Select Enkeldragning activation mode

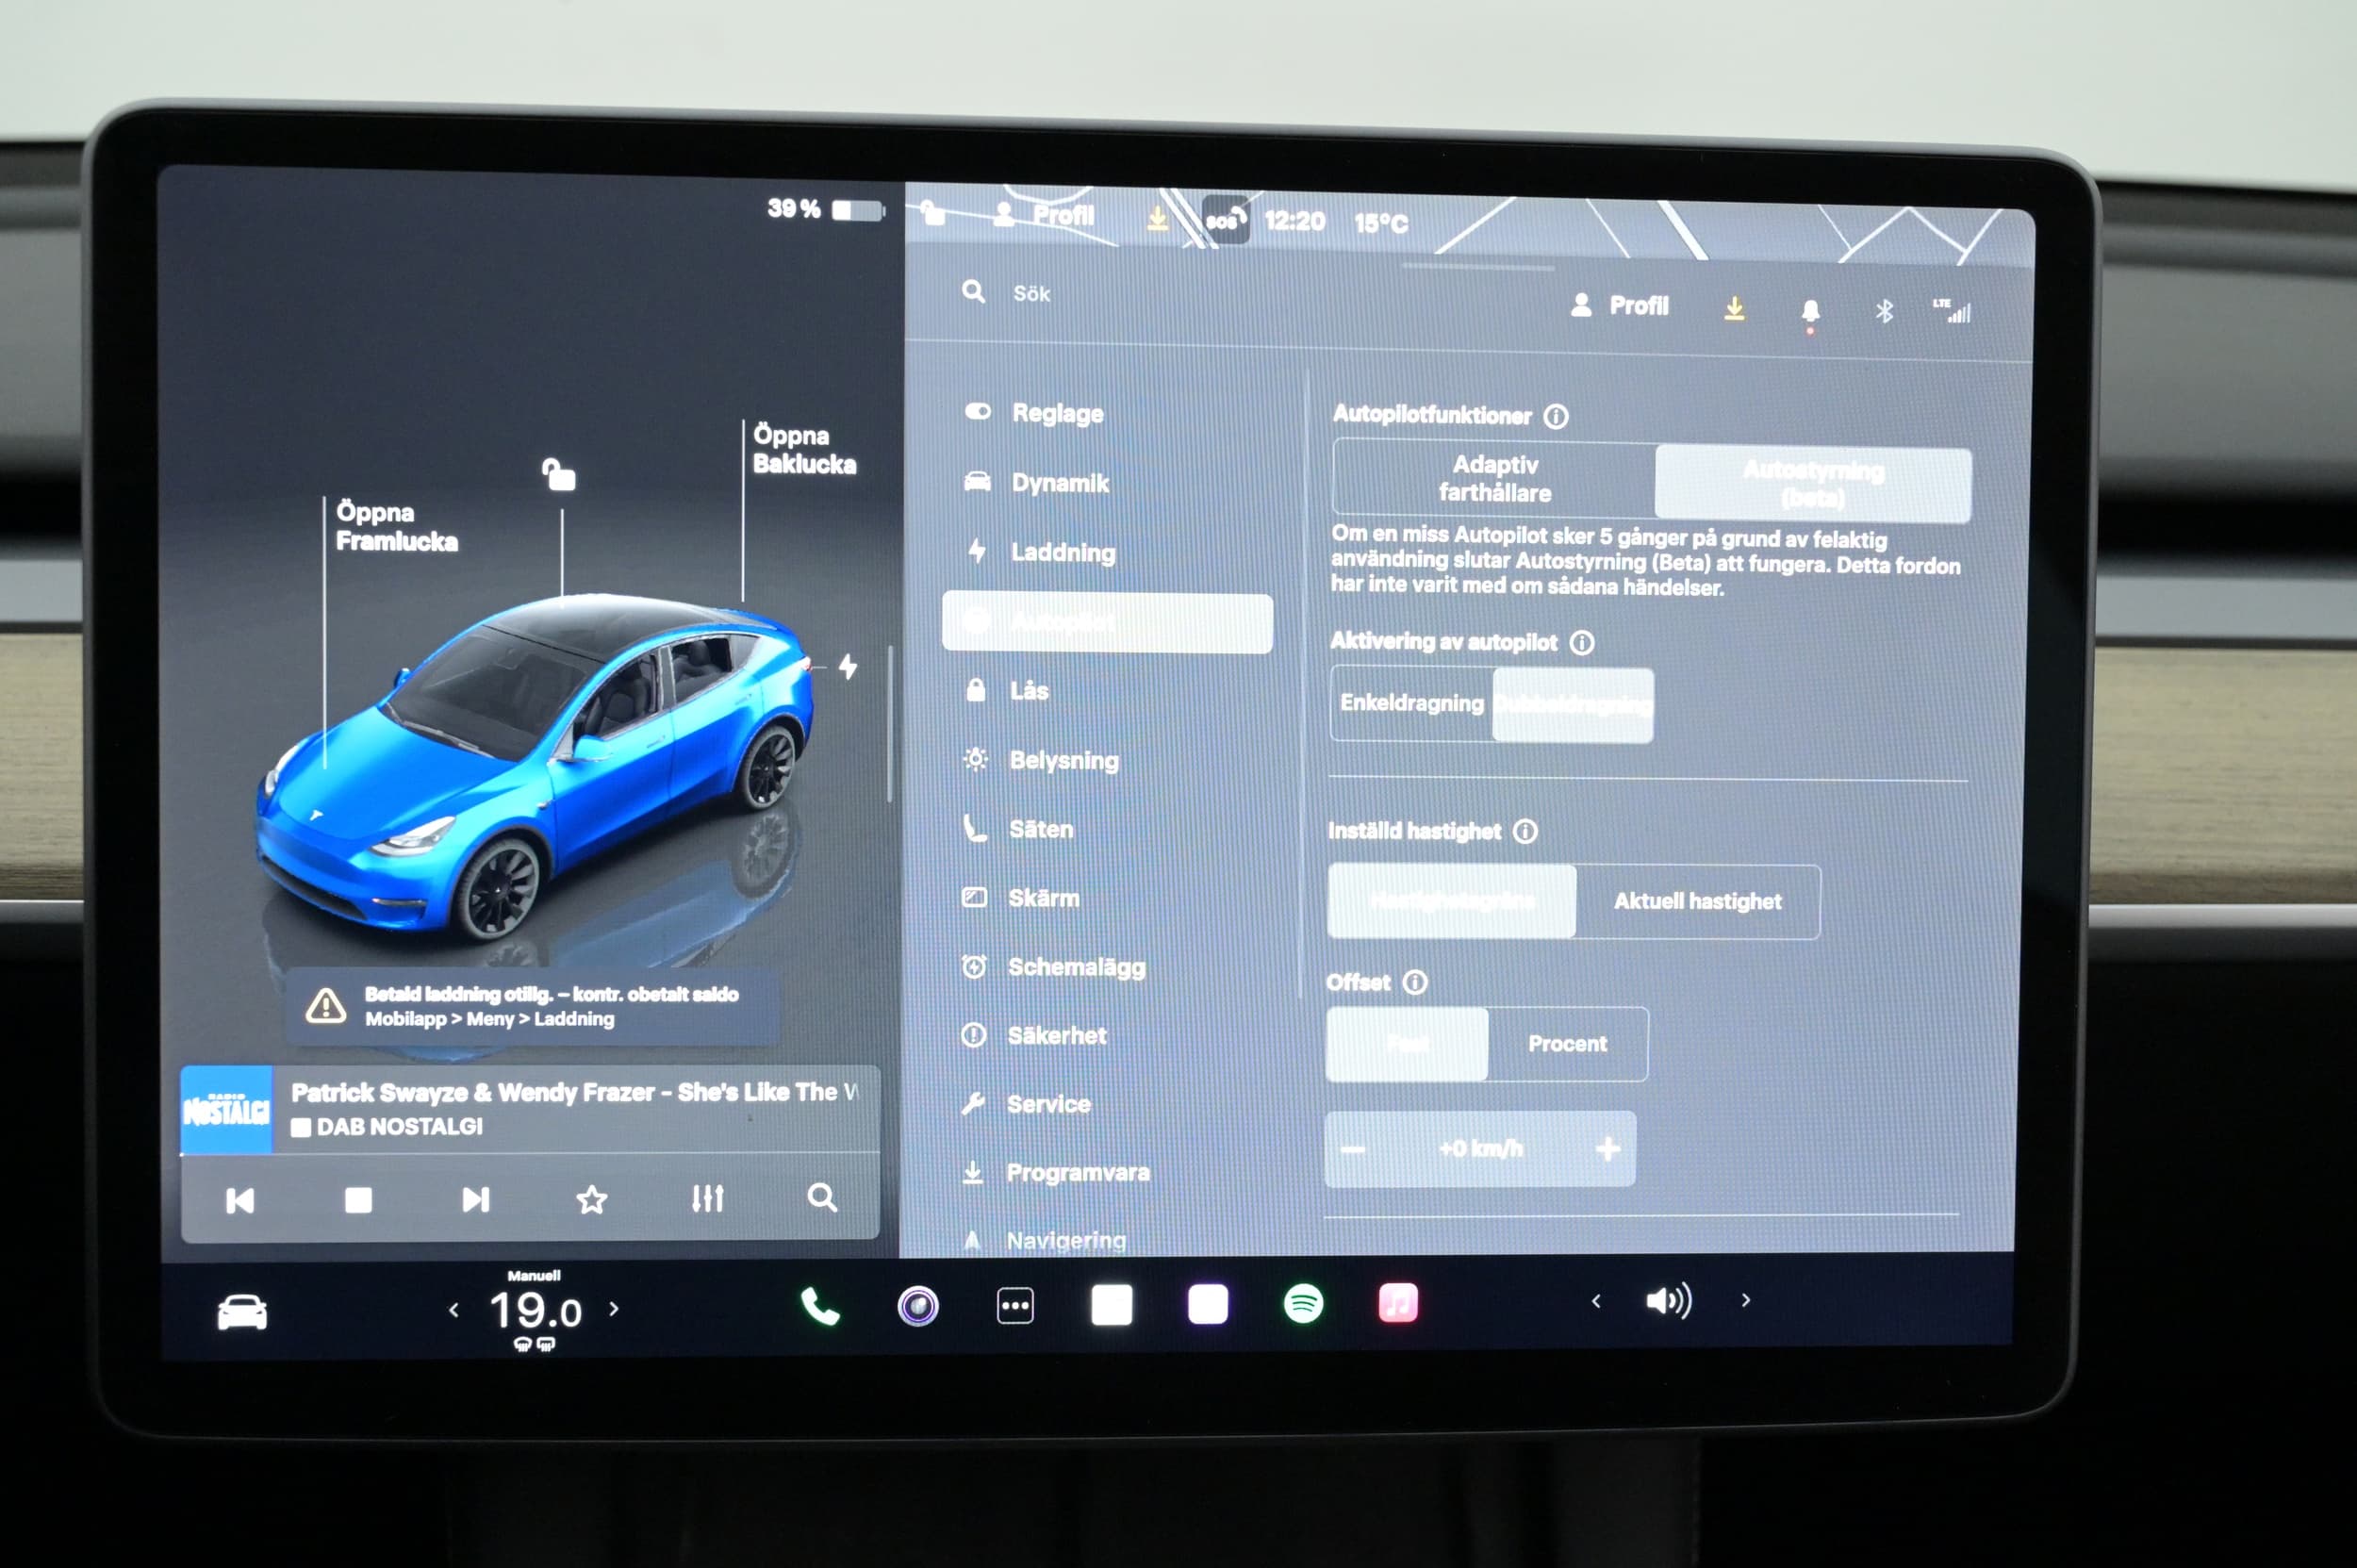pyautogui.click(x=1411, y=703)
